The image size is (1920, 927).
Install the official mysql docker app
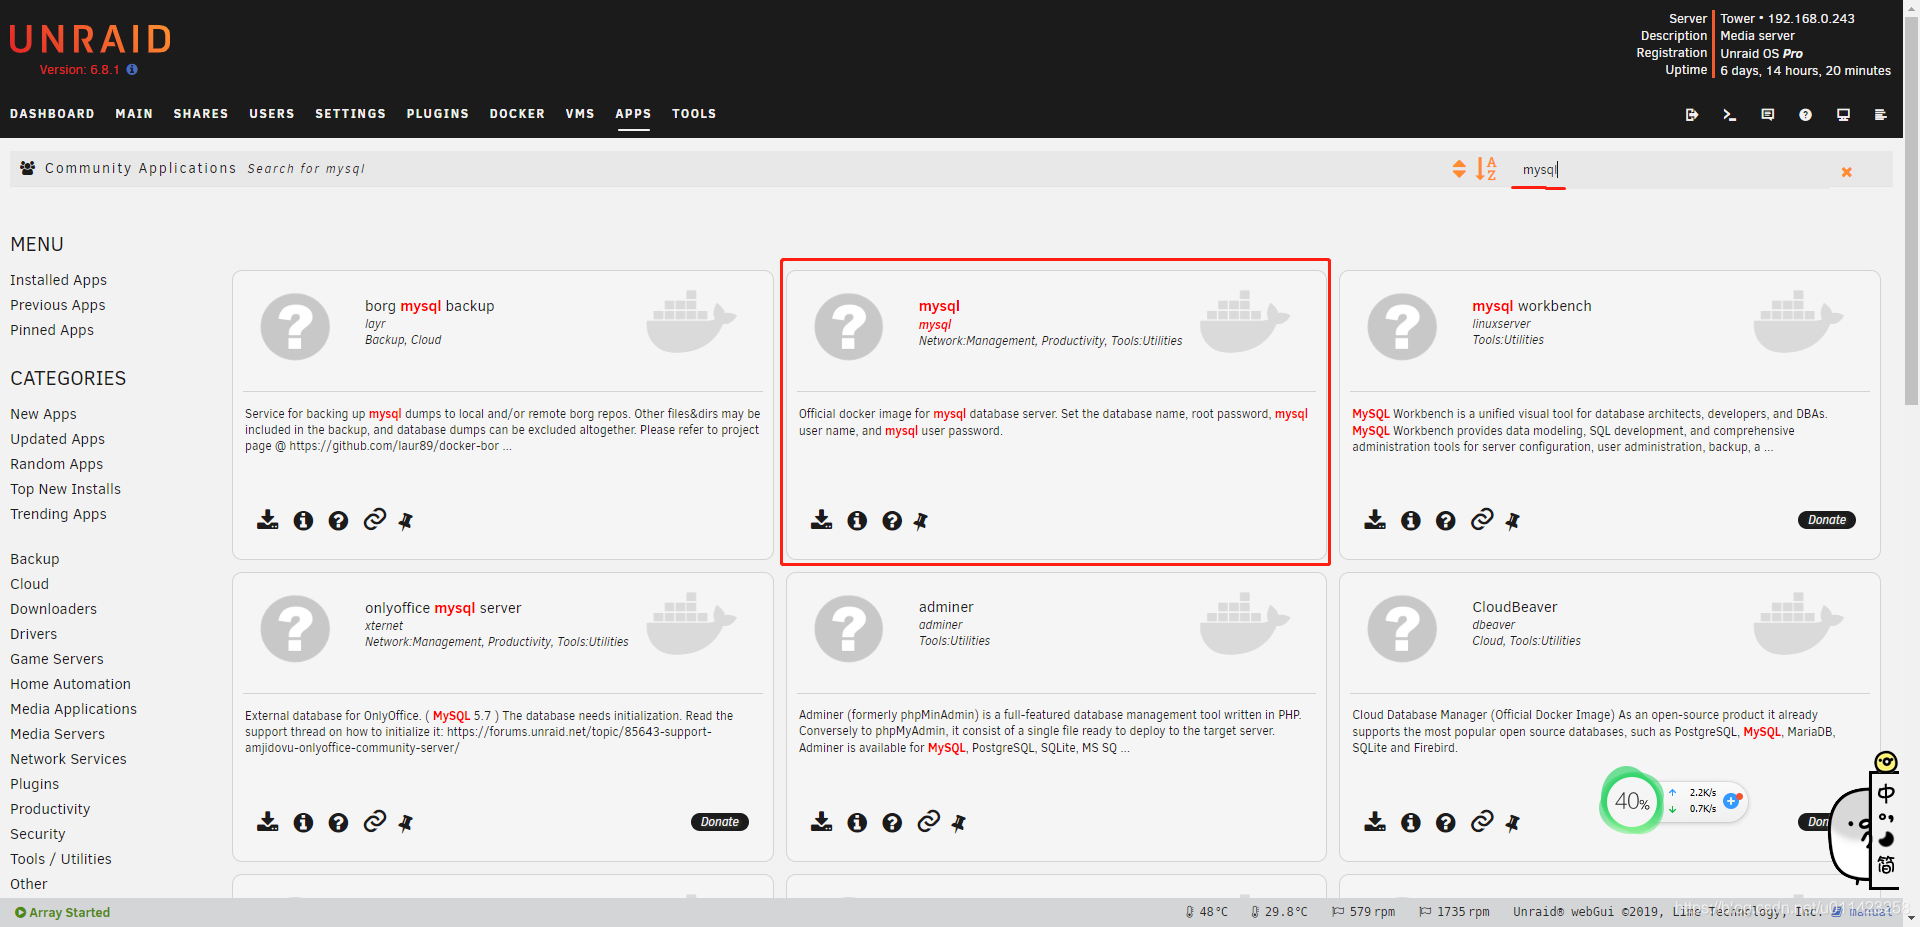pos(821,520)
